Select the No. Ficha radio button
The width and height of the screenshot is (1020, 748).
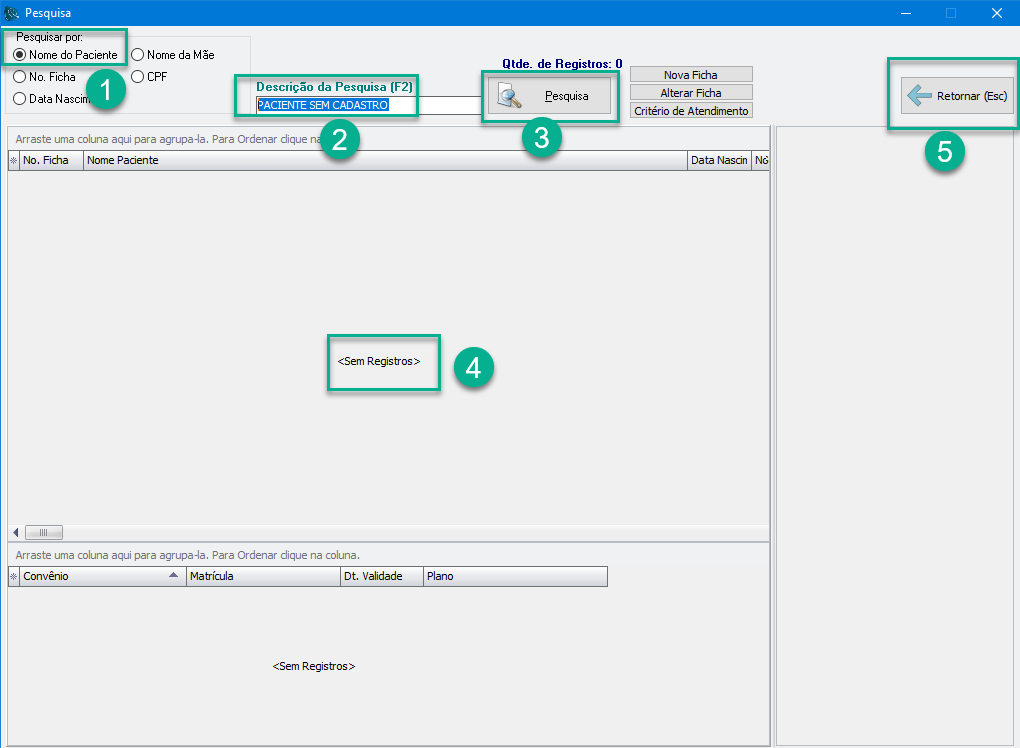click(20, 77)
